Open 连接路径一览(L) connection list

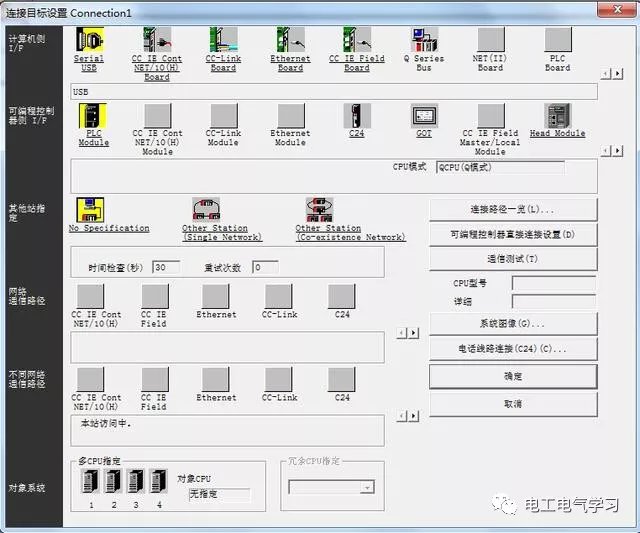point(512,209)
